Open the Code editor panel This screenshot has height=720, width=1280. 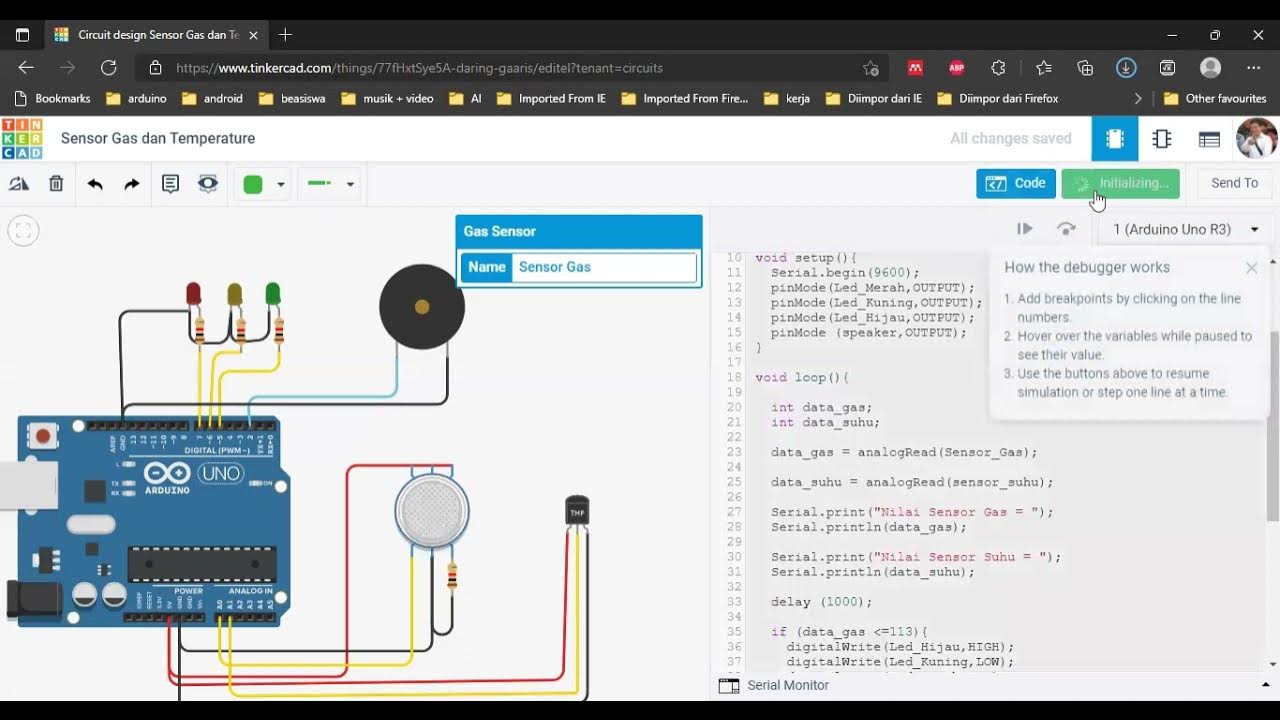click(1016, 183)
